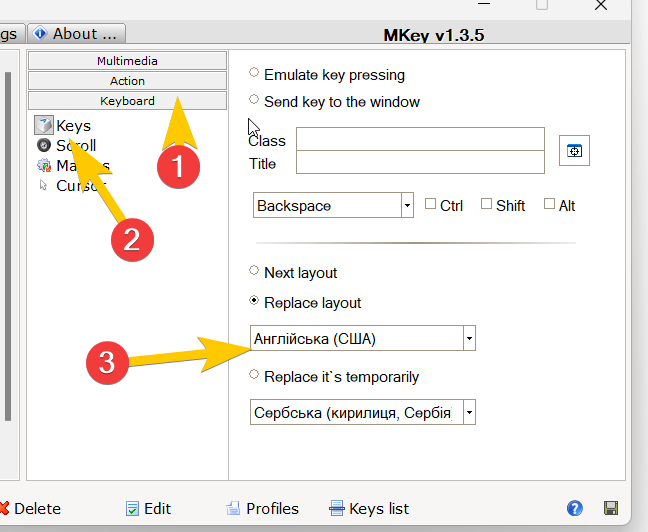The height and width of the screenshot is (532, 648).
Task: Click the save floppy disk icon
Action: (x=611, y=508)
